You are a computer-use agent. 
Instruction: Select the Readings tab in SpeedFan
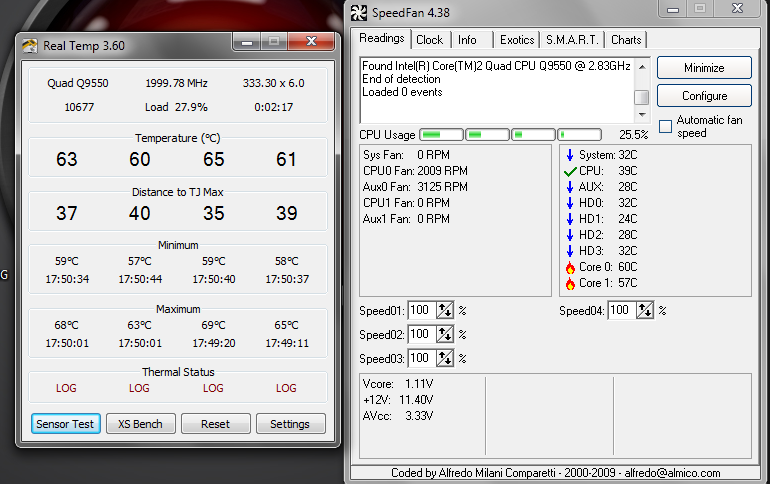tap(382, 38)
